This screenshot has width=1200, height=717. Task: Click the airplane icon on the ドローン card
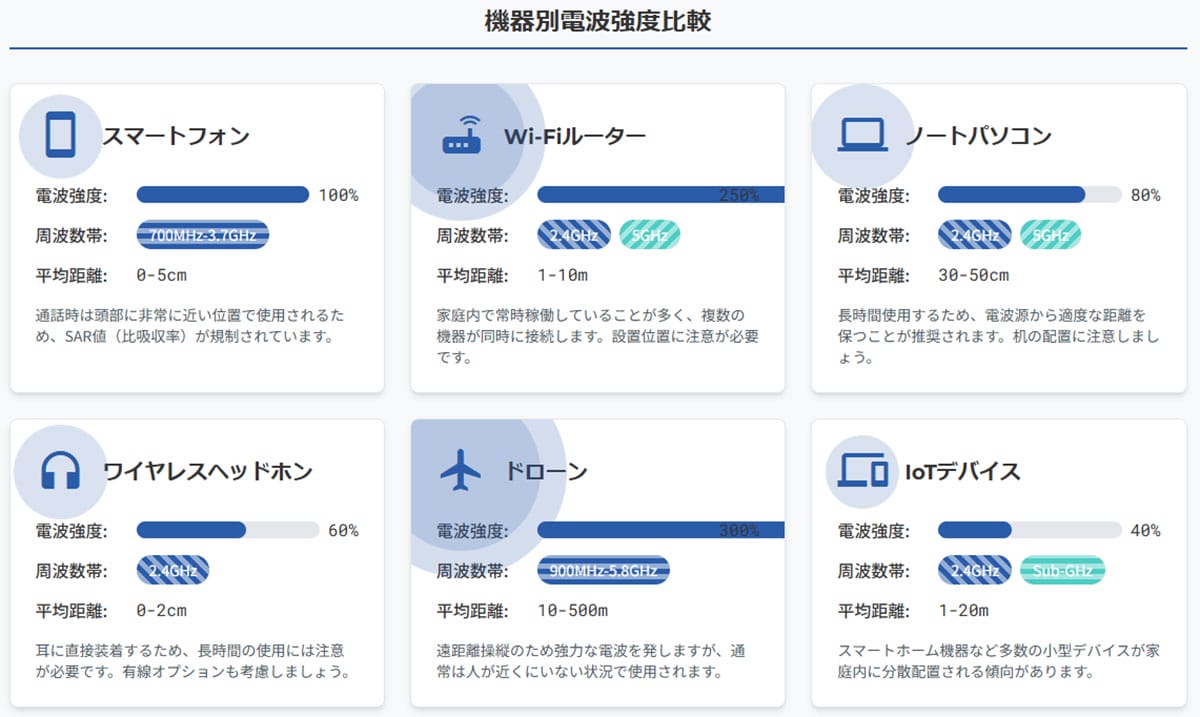462,470
